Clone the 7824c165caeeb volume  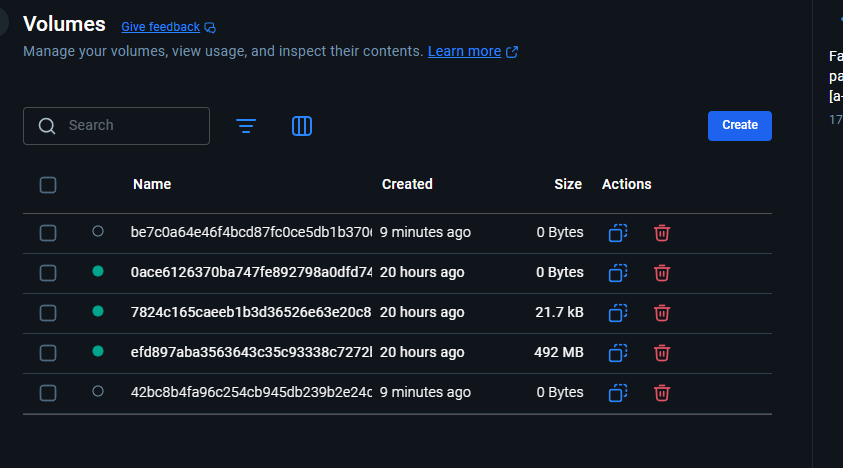click(618, 313)
